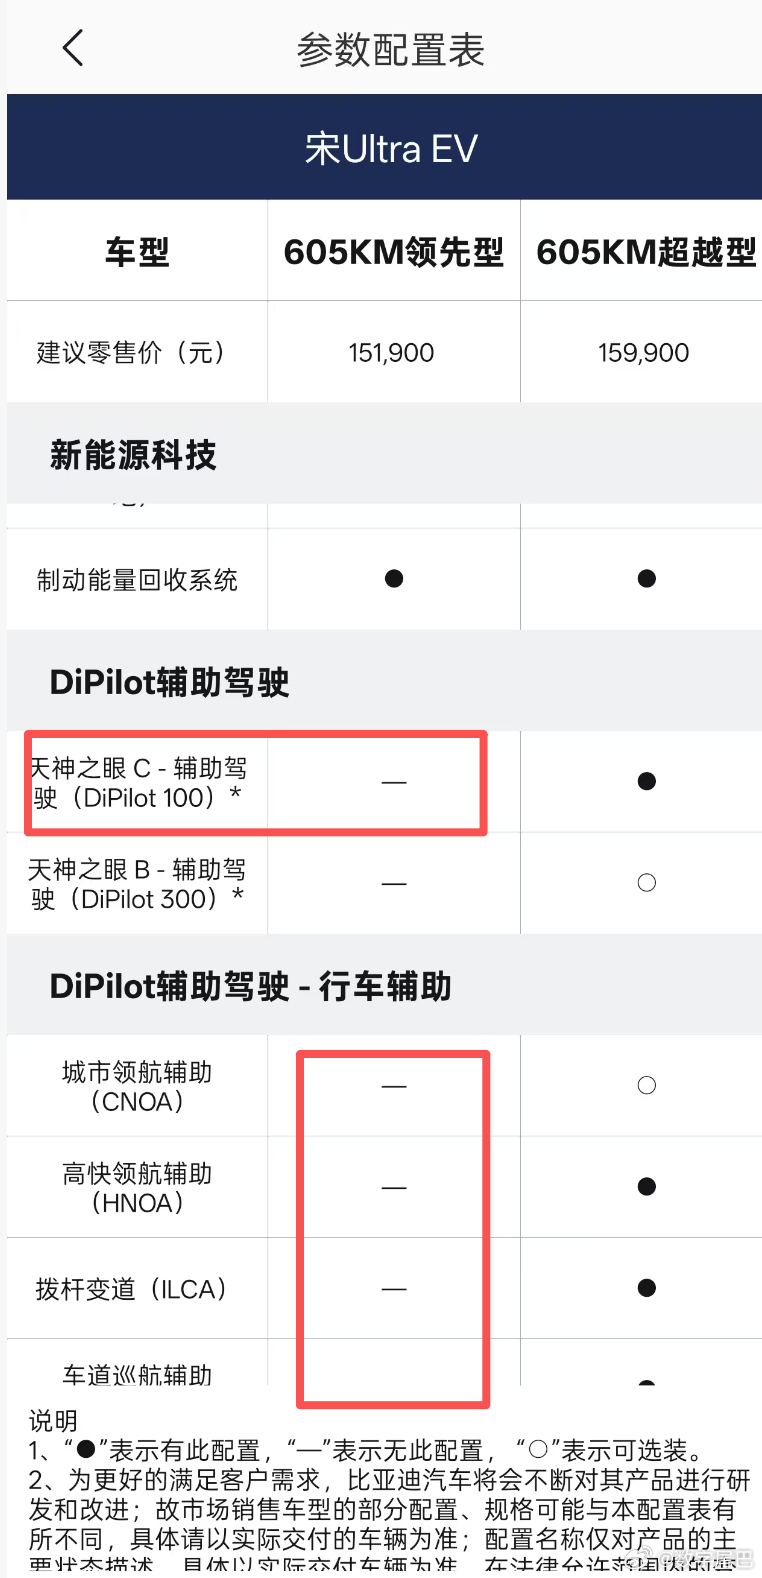The width and height of the screenshot is (762, 1578).
Task: Select the 605KM领先型 column header
Action: click(x=393, y=250)
